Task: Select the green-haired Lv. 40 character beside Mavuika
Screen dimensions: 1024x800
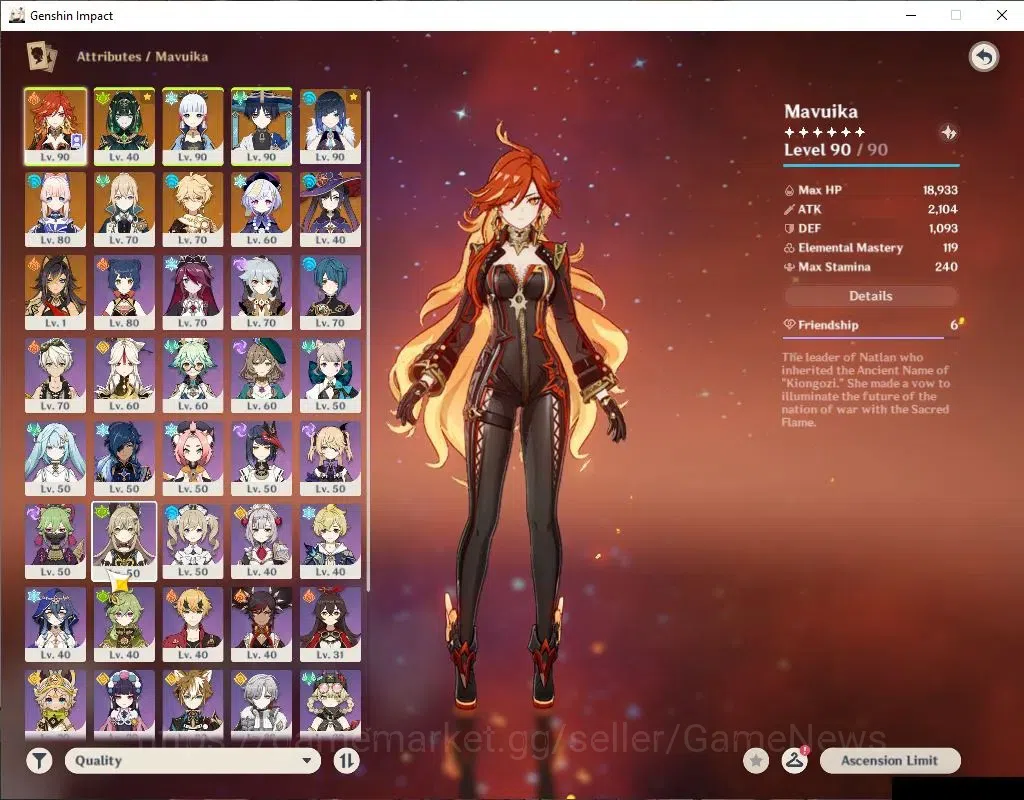Action: tap(124, 126)
